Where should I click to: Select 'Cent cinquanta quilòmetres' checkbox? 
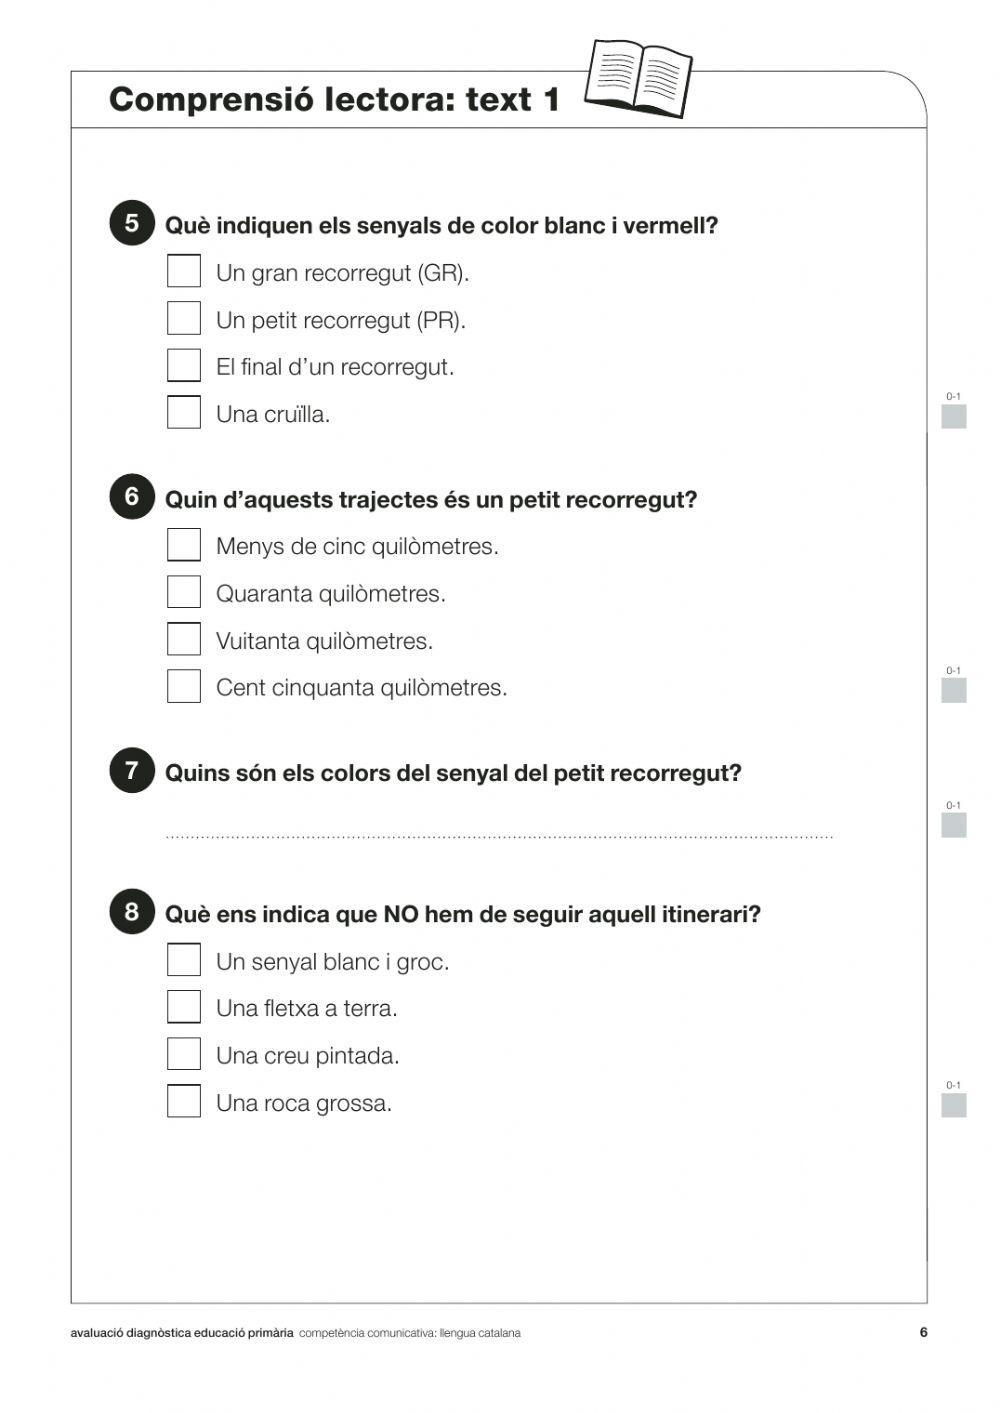coord(184,685)
